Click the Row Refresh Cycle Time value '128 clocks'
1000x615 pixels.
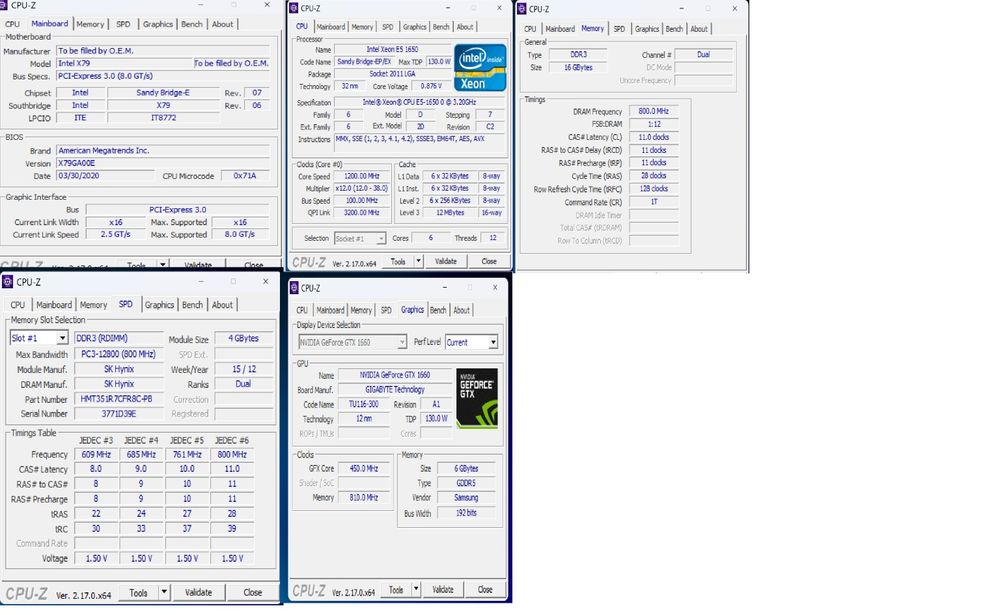(x=654, y=189)
